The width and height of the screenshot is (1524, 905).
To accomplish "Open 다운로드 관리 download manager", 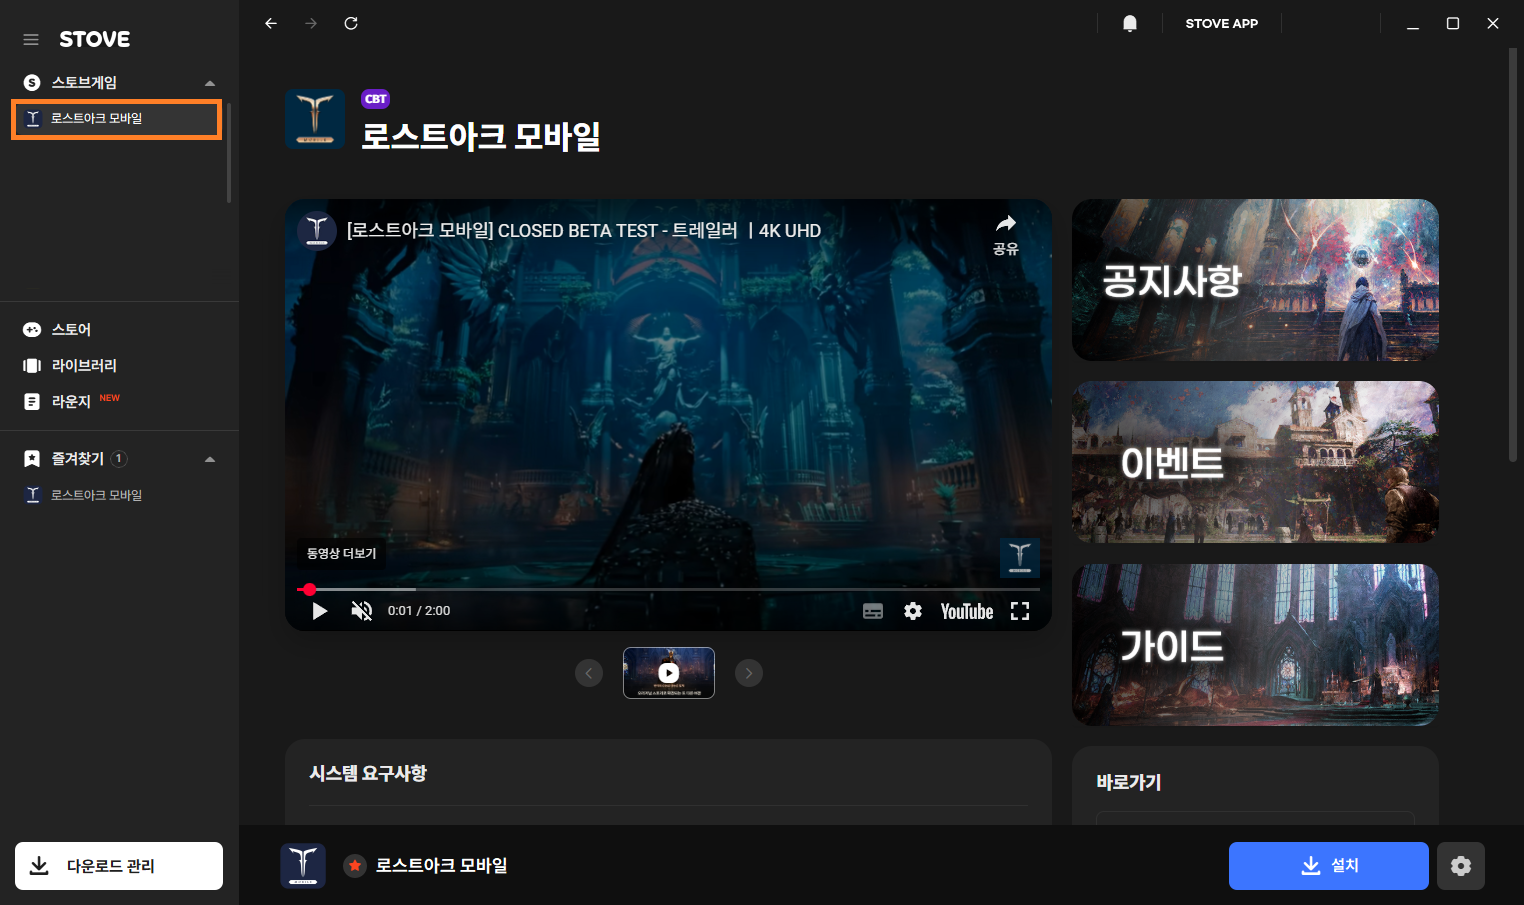I will pyautogui.click(x=119, y=866).
